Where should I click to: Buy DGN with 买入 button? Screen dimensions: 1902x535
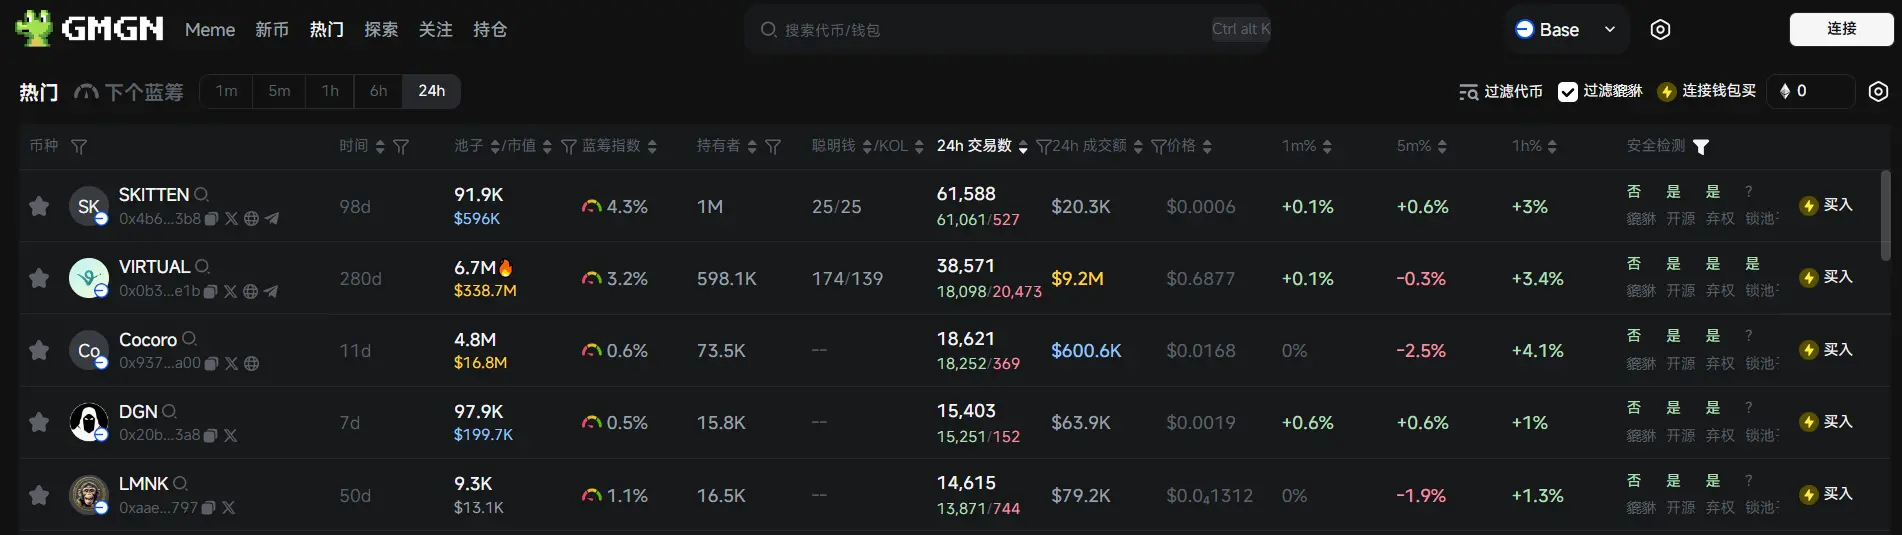pos(1827,422)
